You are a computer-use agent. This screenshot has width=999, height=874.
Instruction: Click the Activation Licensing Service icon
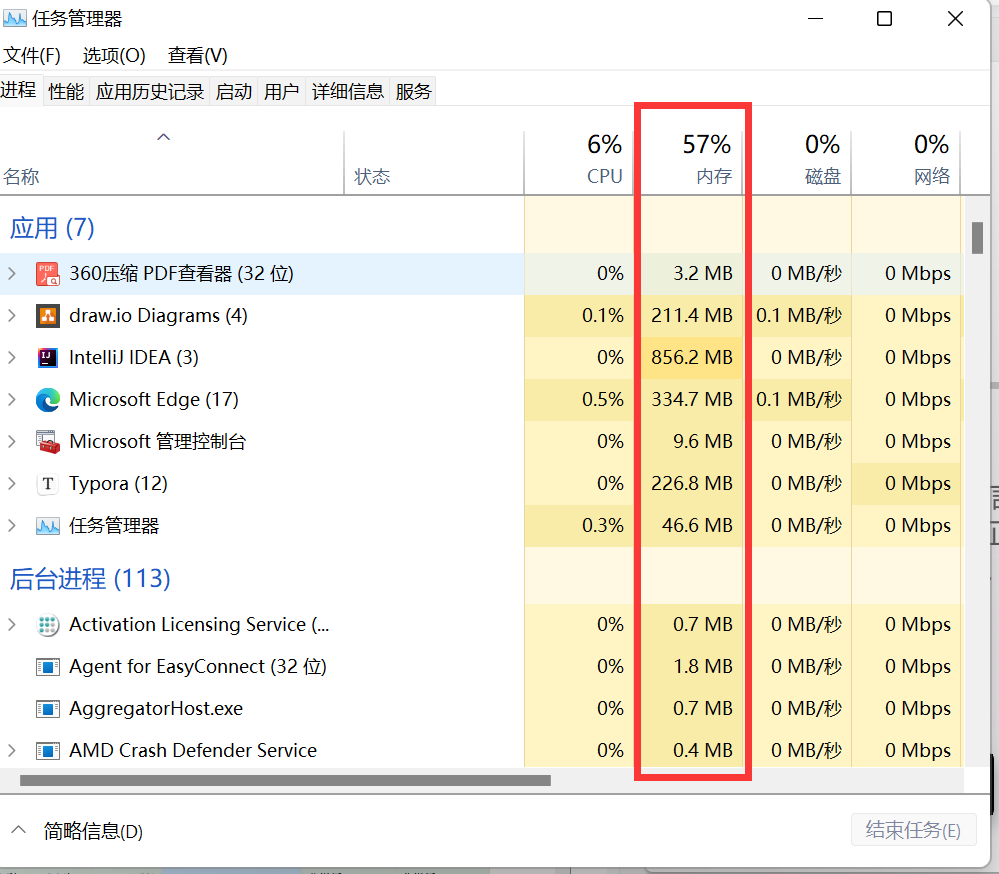48,625
